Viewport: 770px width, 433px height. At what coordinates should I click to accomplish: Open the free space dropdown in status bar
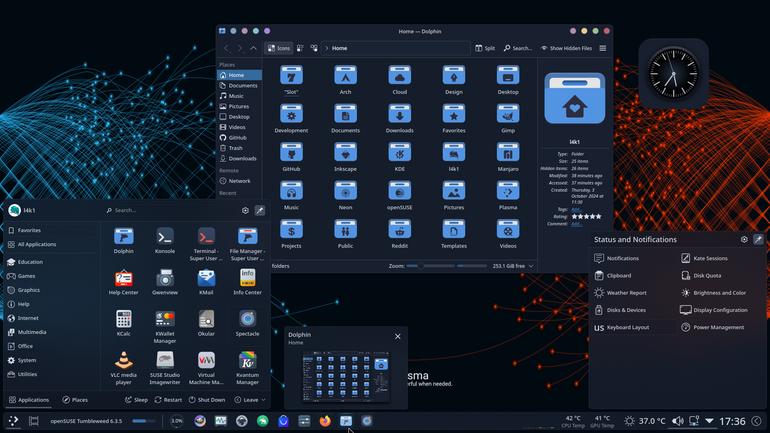[513, 266]
